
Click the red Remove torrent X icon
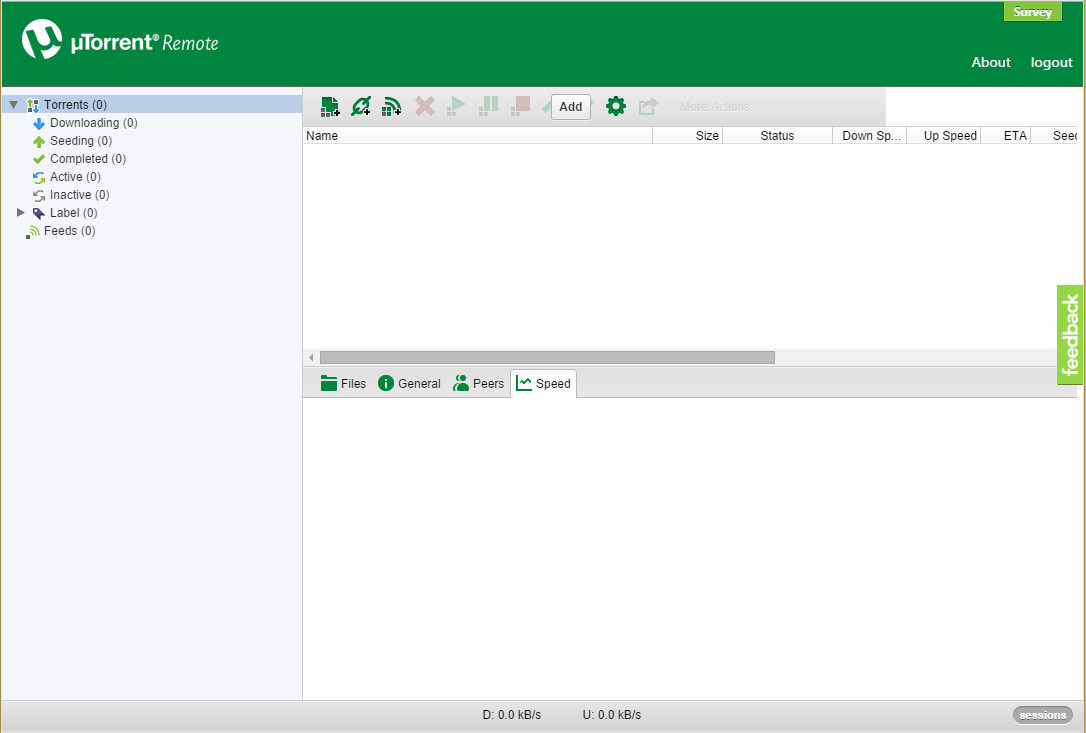[425, 106]
